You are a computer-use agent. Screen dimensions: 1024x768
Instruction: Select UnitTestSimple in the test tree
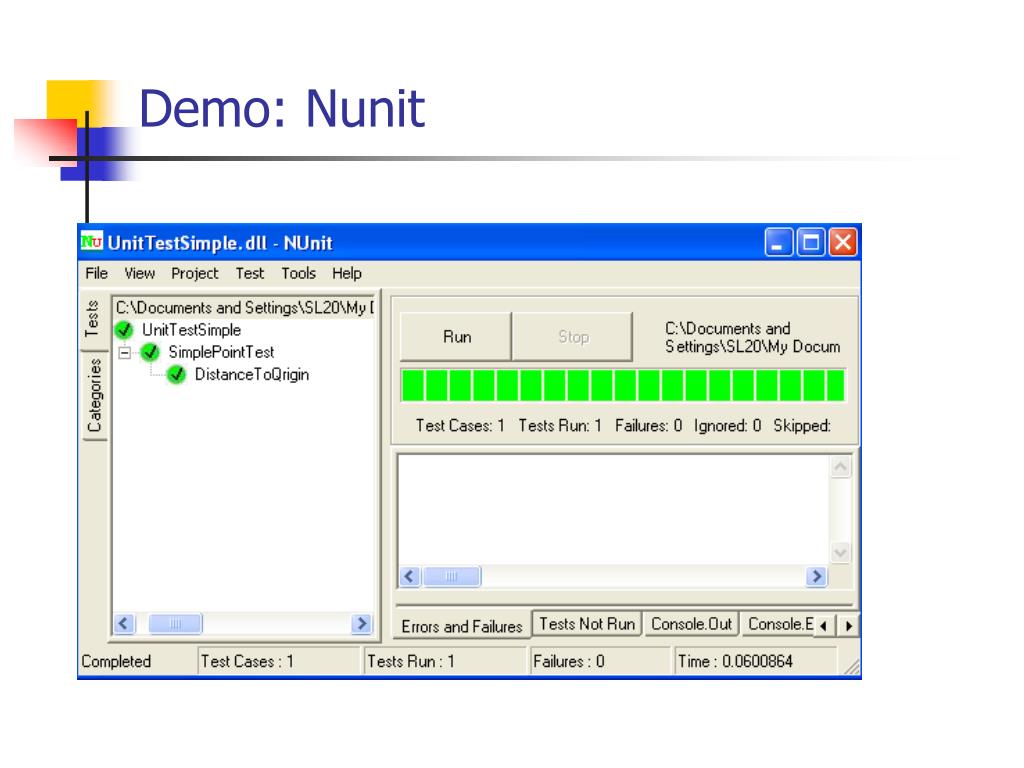pyautogui.click(x=191, y=330)
